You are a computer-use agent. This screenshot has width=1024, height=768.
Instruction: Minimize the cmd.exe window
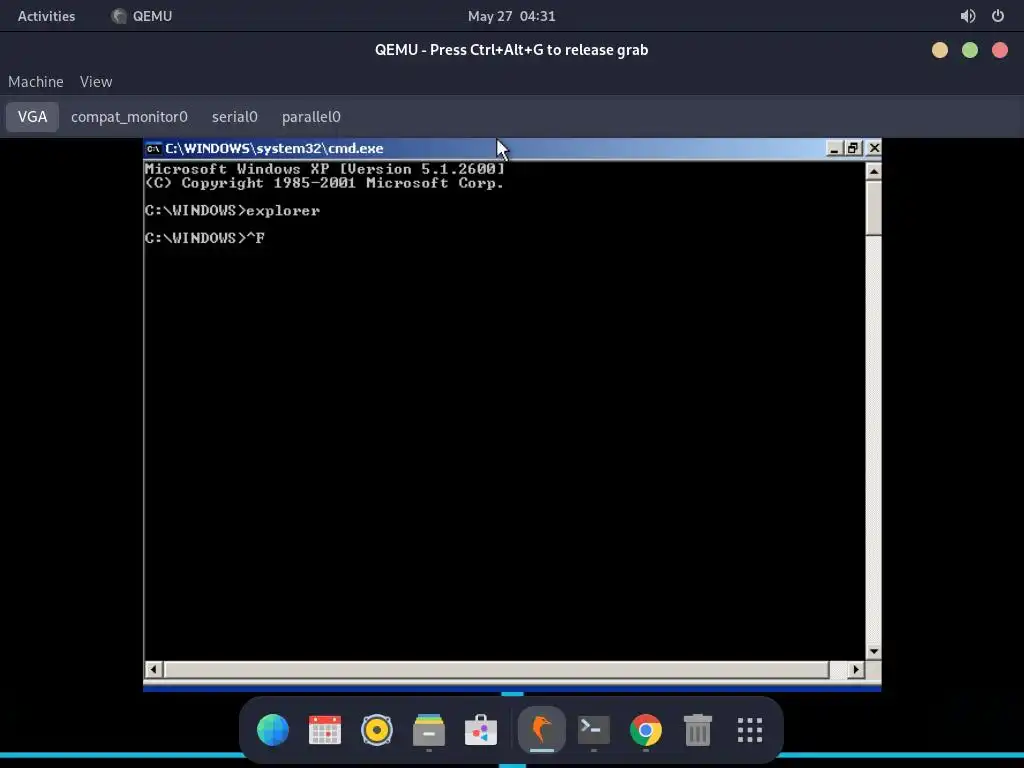click(x=834, y=148)
